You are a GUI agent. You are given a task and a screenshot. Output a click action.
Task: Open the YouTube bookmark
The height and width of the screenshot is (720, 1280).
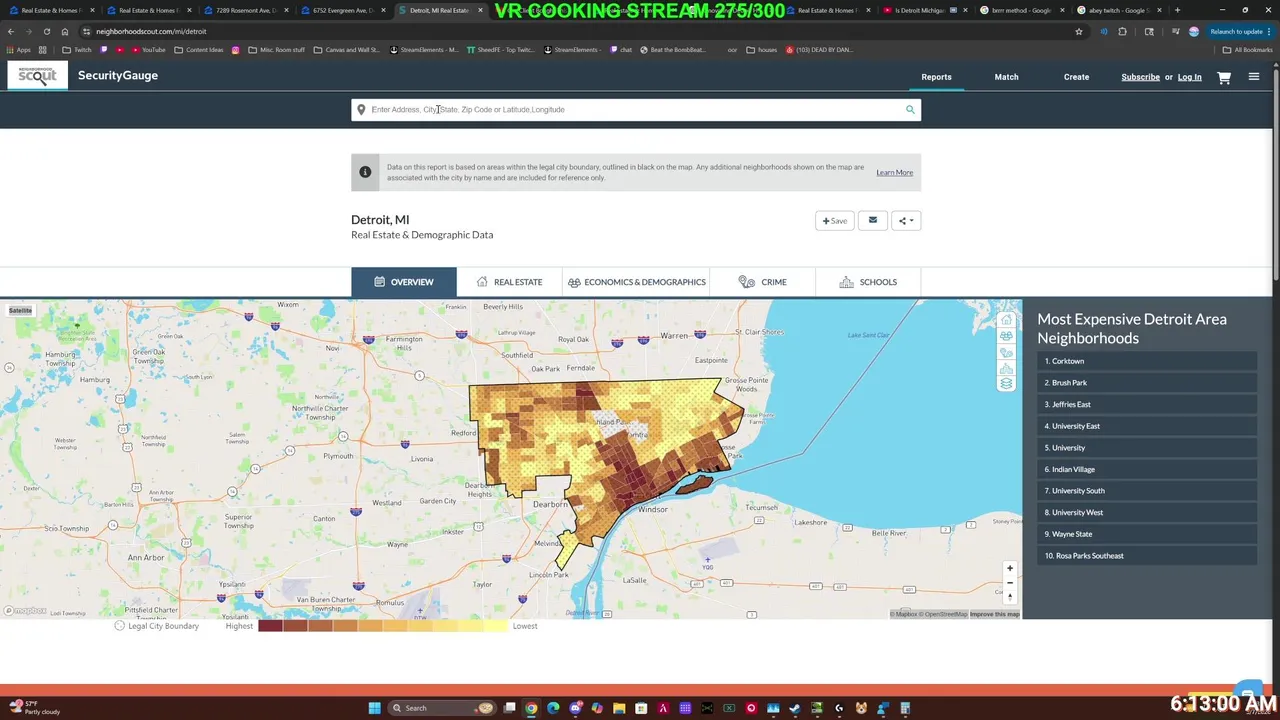147,50
